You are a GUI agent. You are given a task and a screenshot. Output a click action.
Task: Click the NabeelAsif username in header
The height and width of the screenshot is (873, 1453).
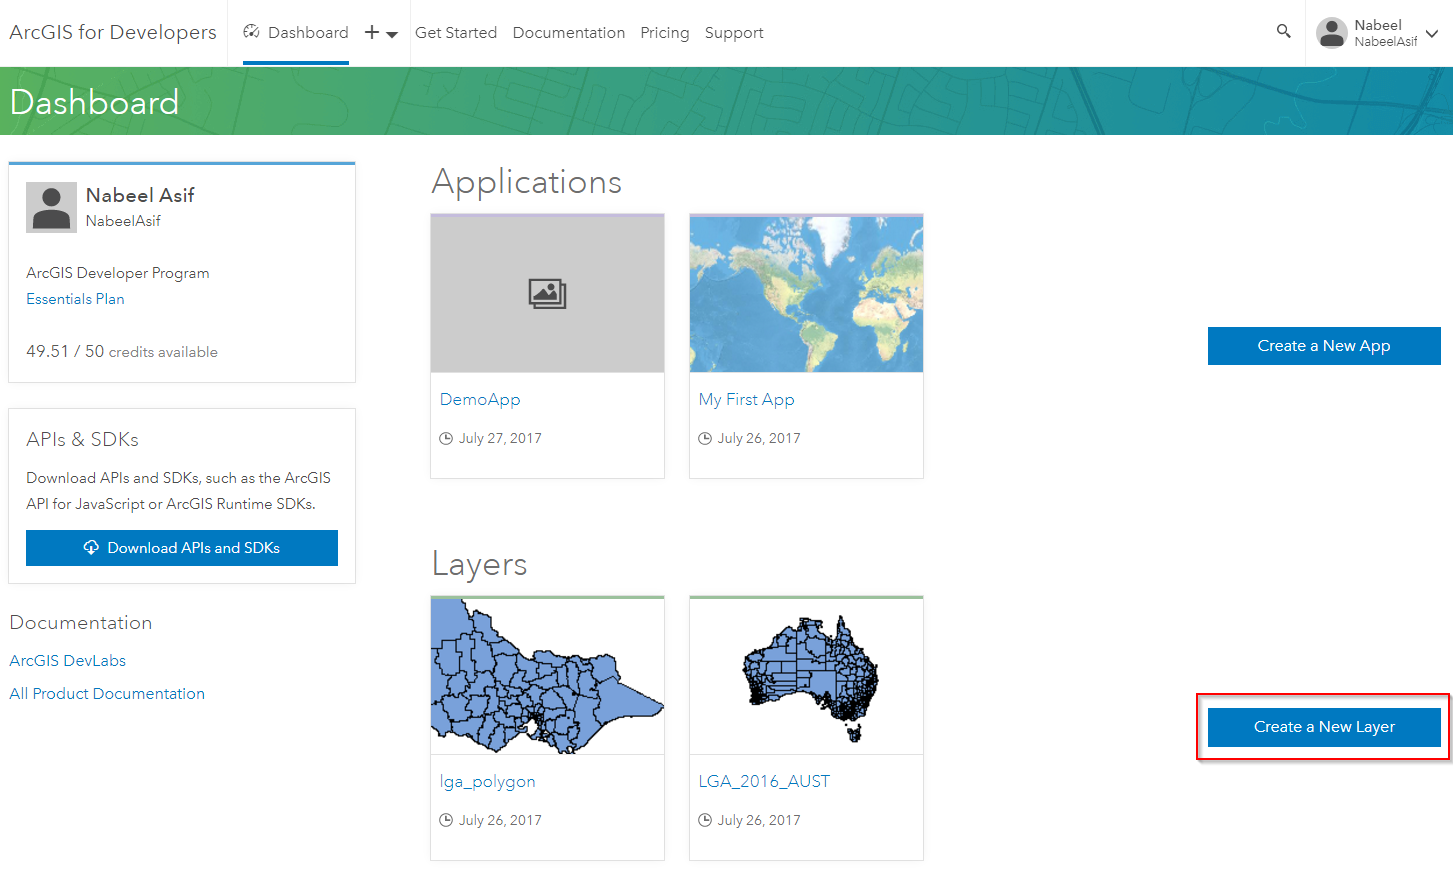click(x=1386, y=42)
